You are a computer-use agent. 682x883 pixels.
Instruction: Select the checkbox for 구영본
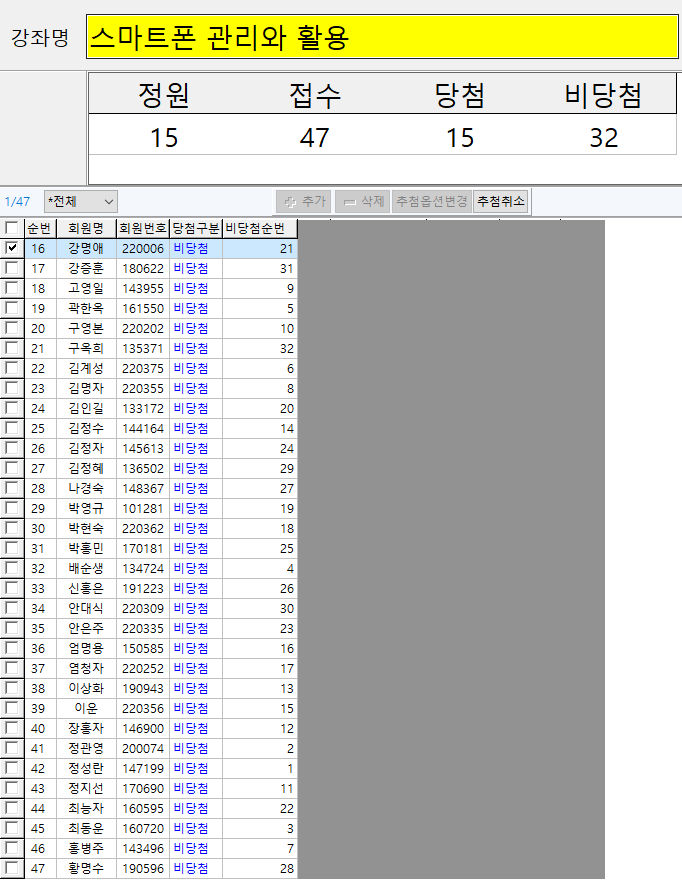[x=11, y=328]
